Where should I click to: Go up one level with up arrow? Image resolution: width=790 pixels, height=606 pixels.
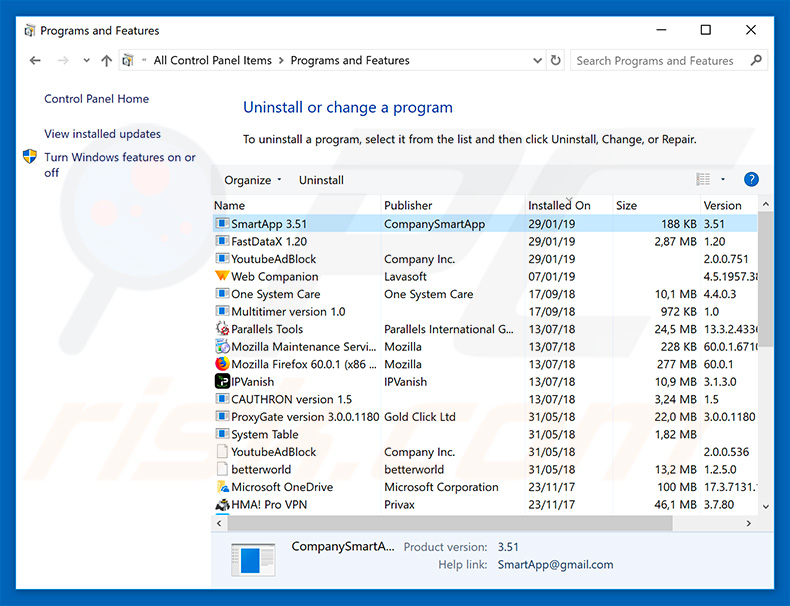coord(106,61)
